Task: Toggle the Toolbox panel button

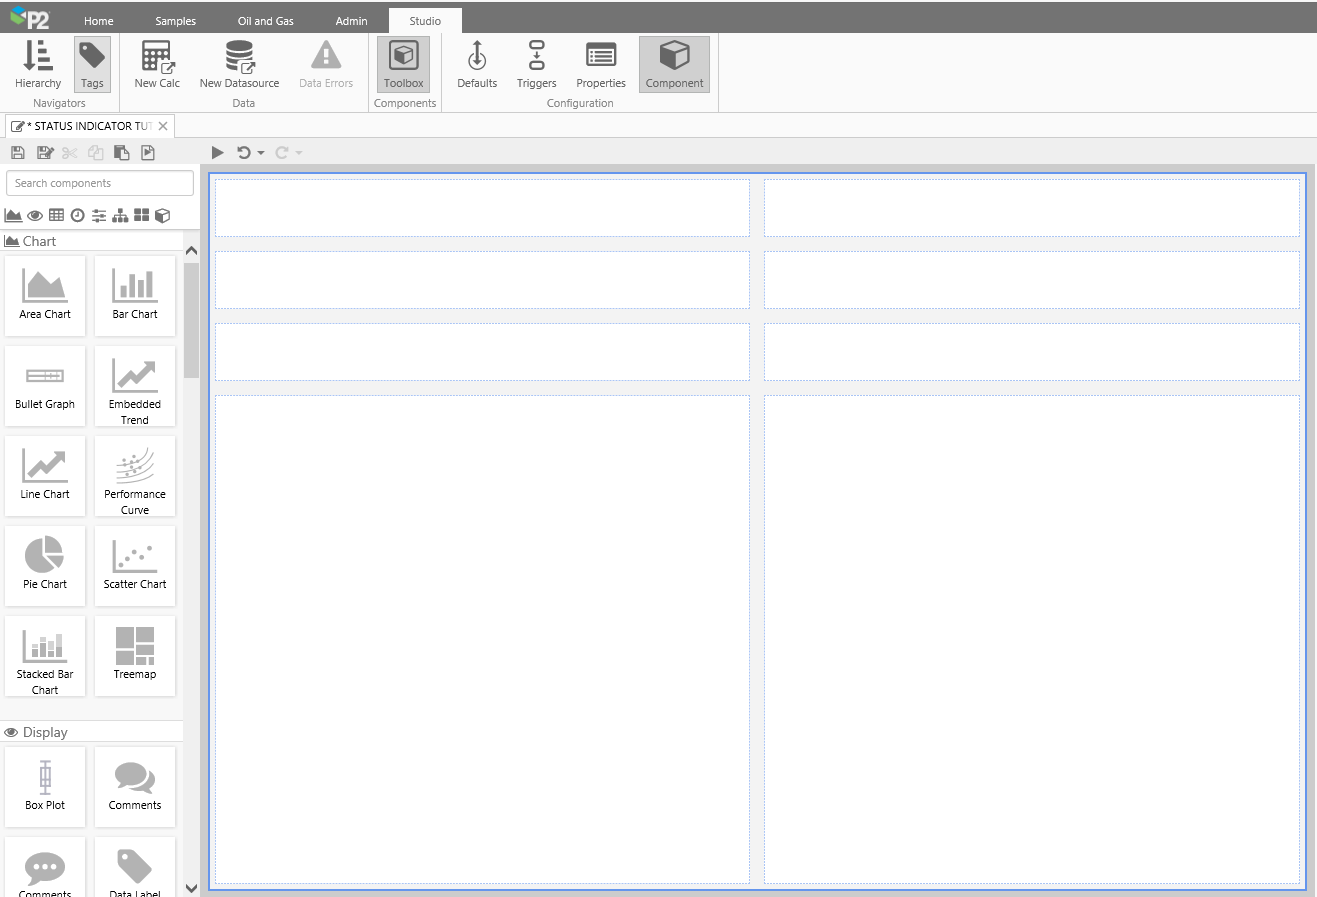Action: tap(403, 65)
